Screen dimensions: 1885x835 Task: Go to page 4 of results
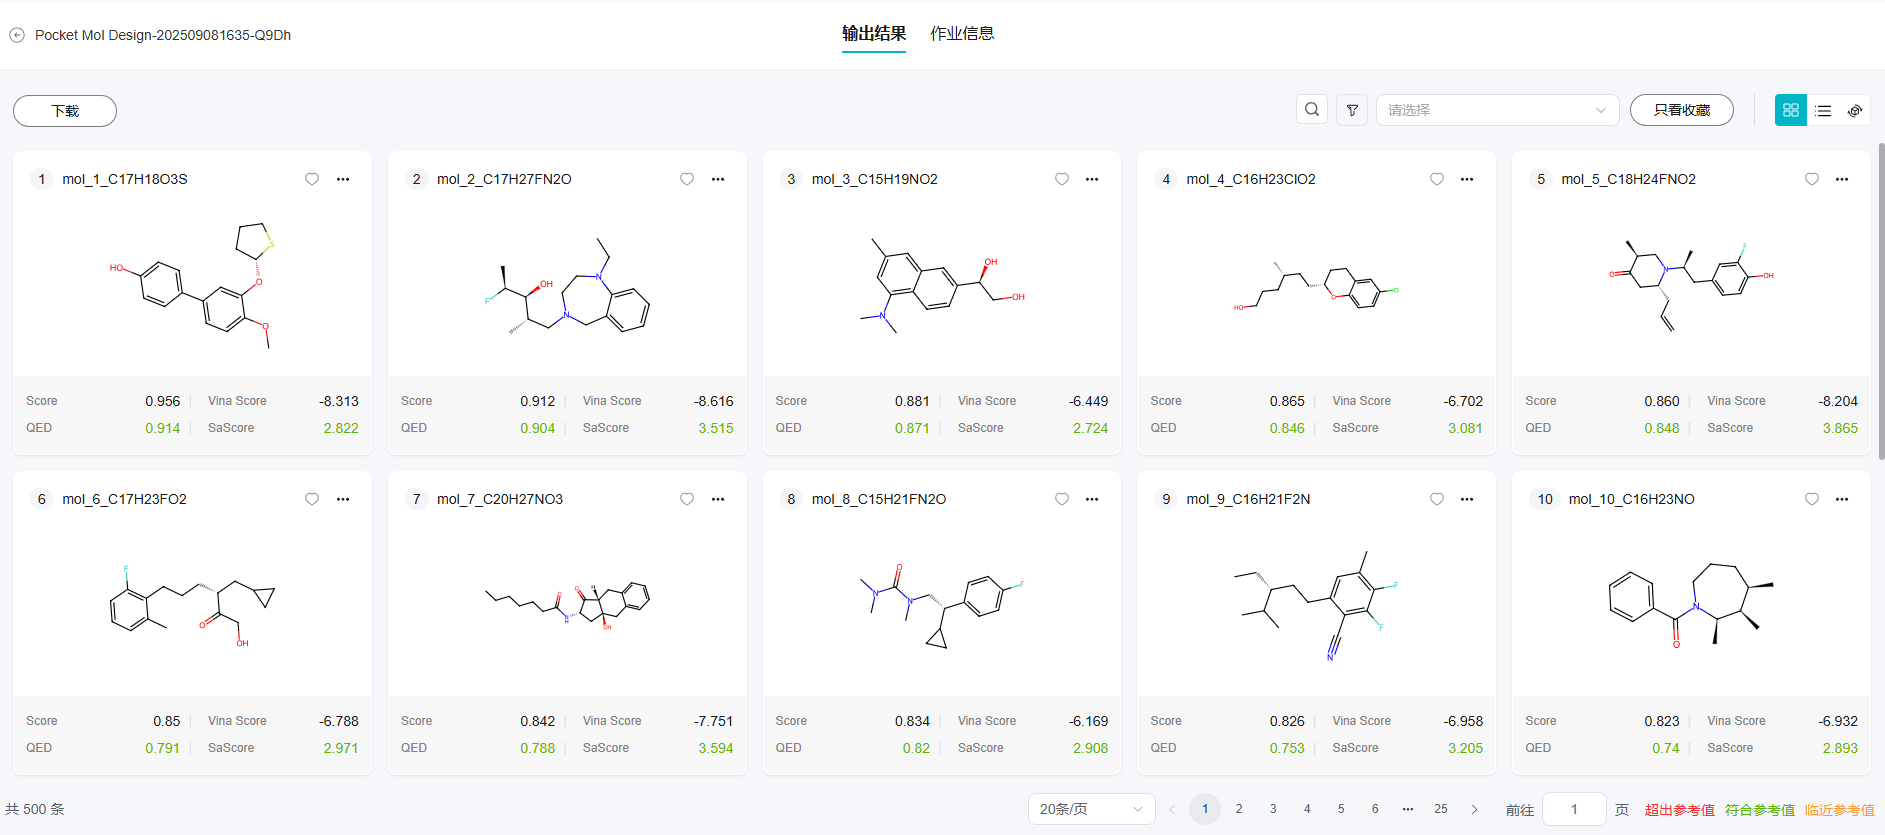click(x=1307, y=809)
